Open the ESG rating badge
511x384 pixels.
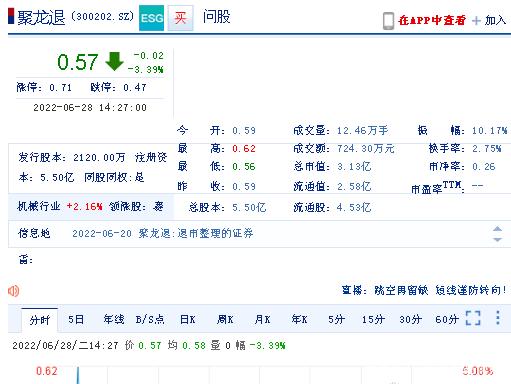tap(151, 18)
